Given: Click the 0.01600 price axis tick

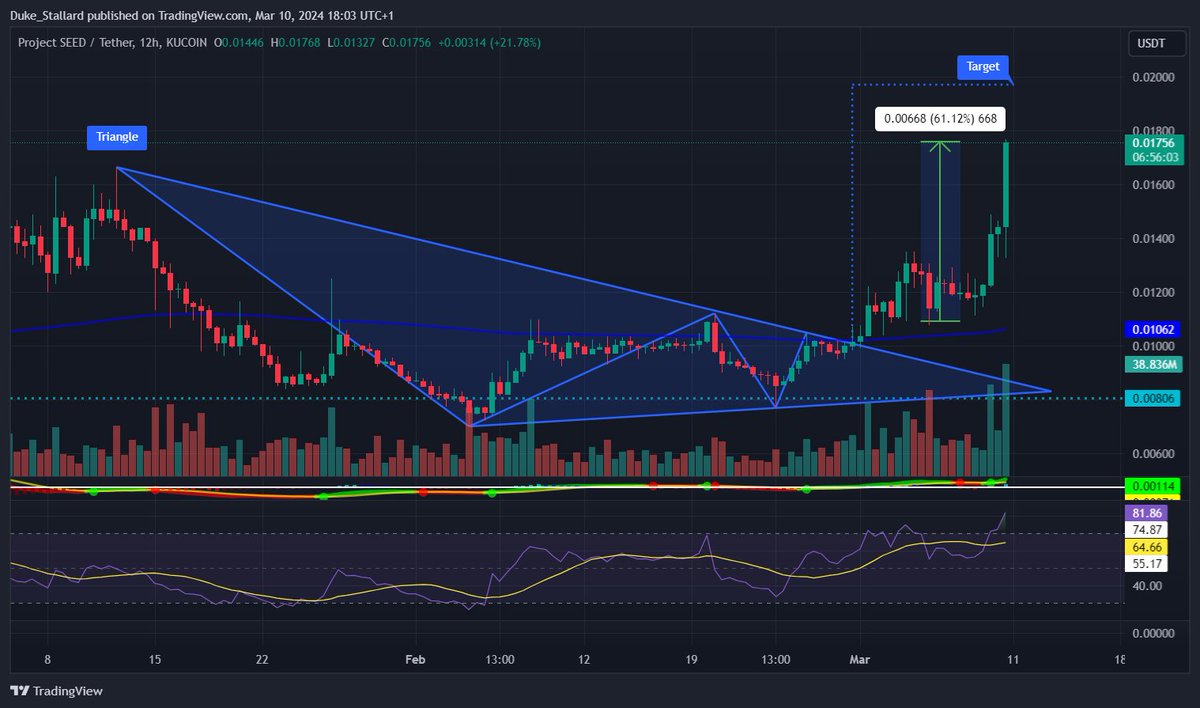Looking at the screenshot, I should pyautogui.click(x=1154, y=185).
